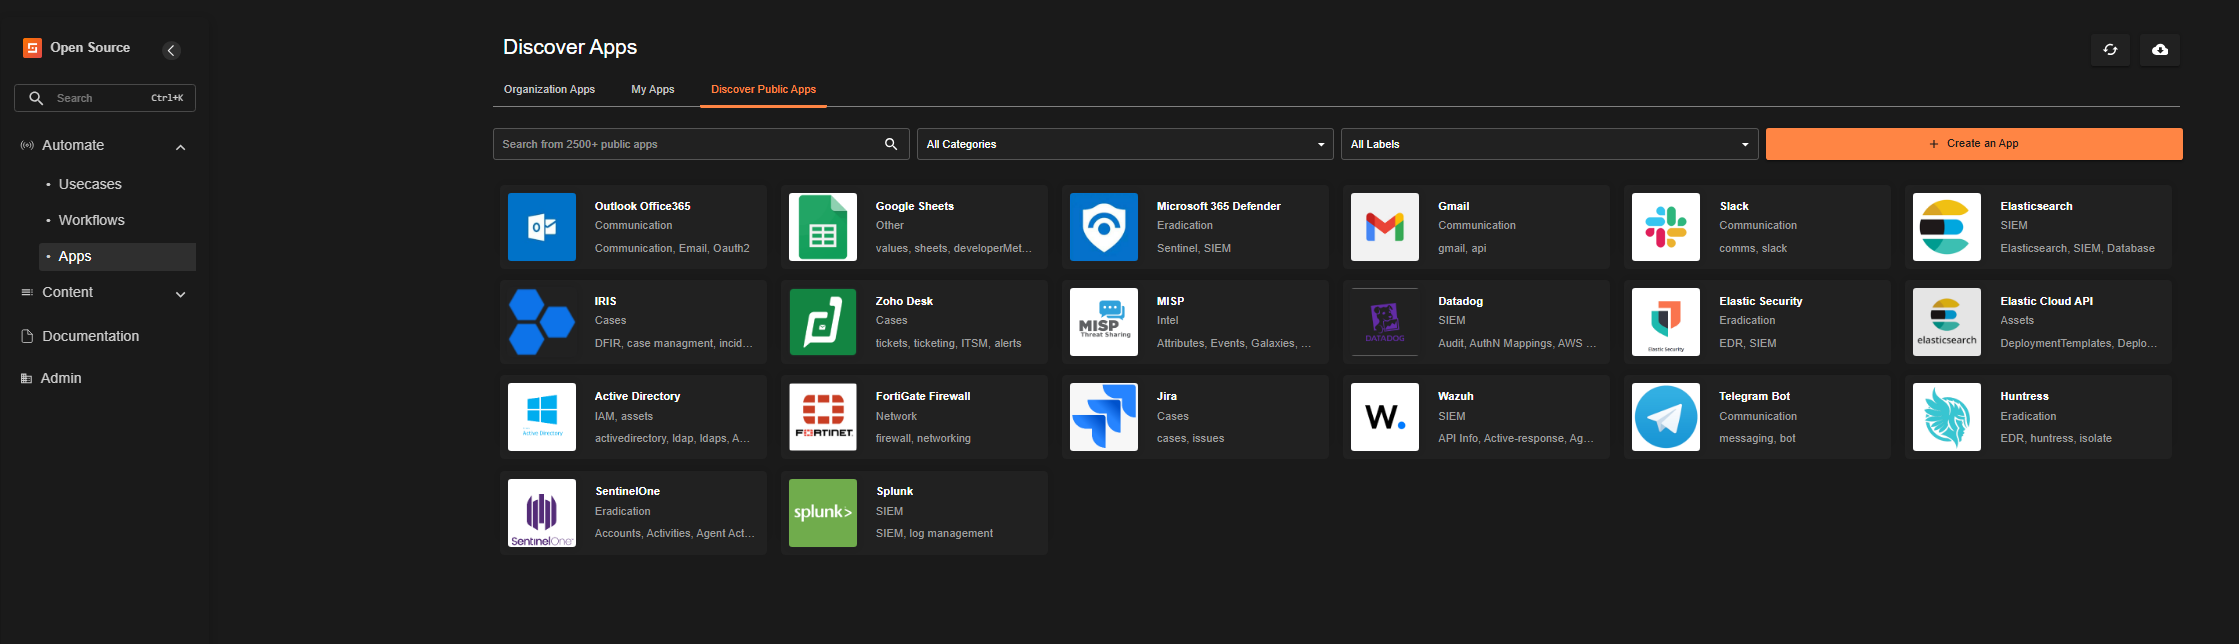Screen dimensions: 2239x644
Task: Open the All Categories dropdown
Action: [x=1125, y=144]
